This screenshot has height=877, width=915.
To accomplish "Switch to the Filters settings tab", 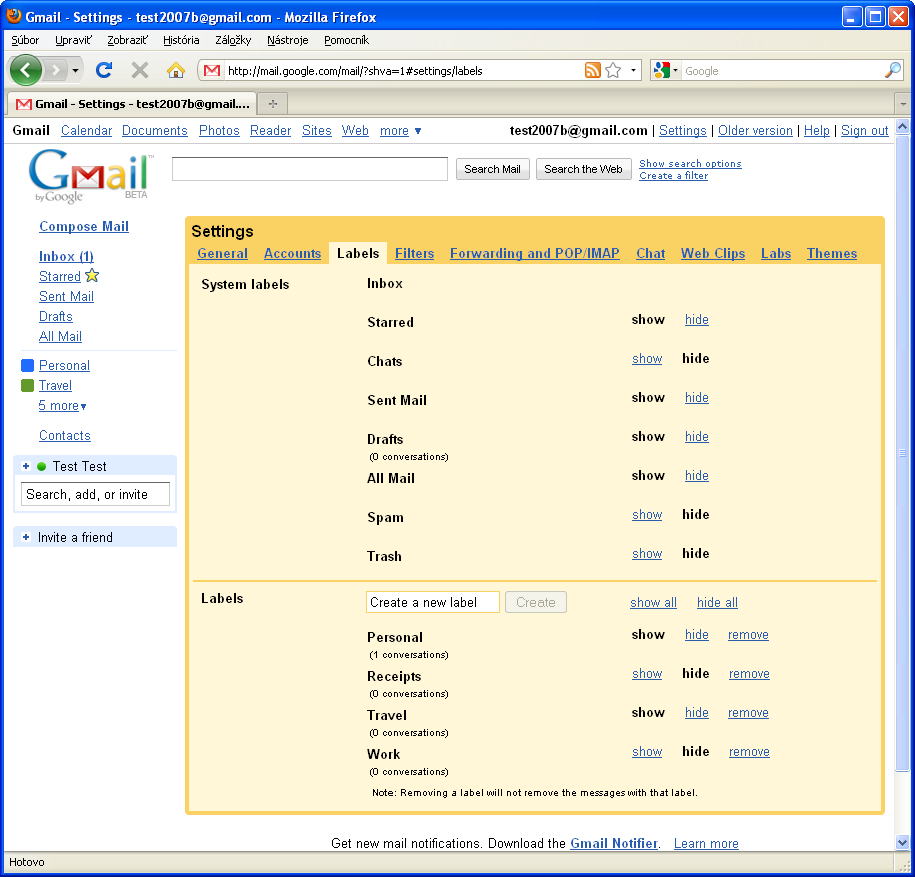I will pyautogui.click(x=414, y=253).
